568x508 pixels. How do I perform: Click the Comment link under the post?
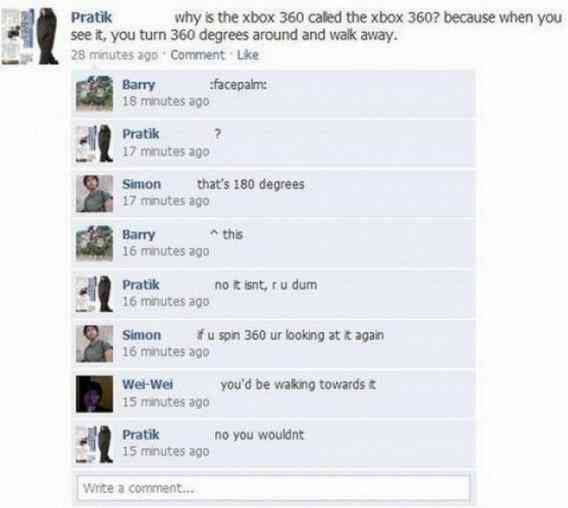[197, 55]
